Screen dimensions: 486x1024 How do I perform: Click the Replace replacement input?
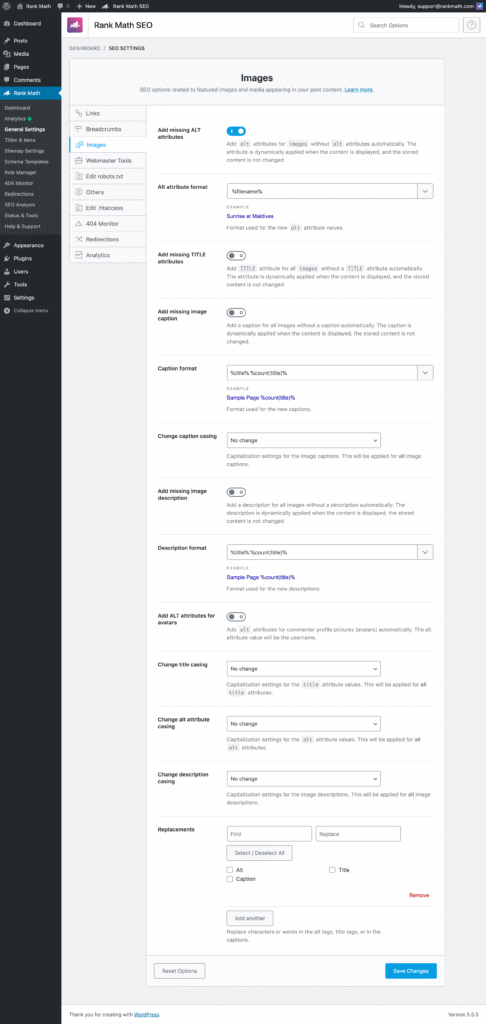(x=358, y=834)
